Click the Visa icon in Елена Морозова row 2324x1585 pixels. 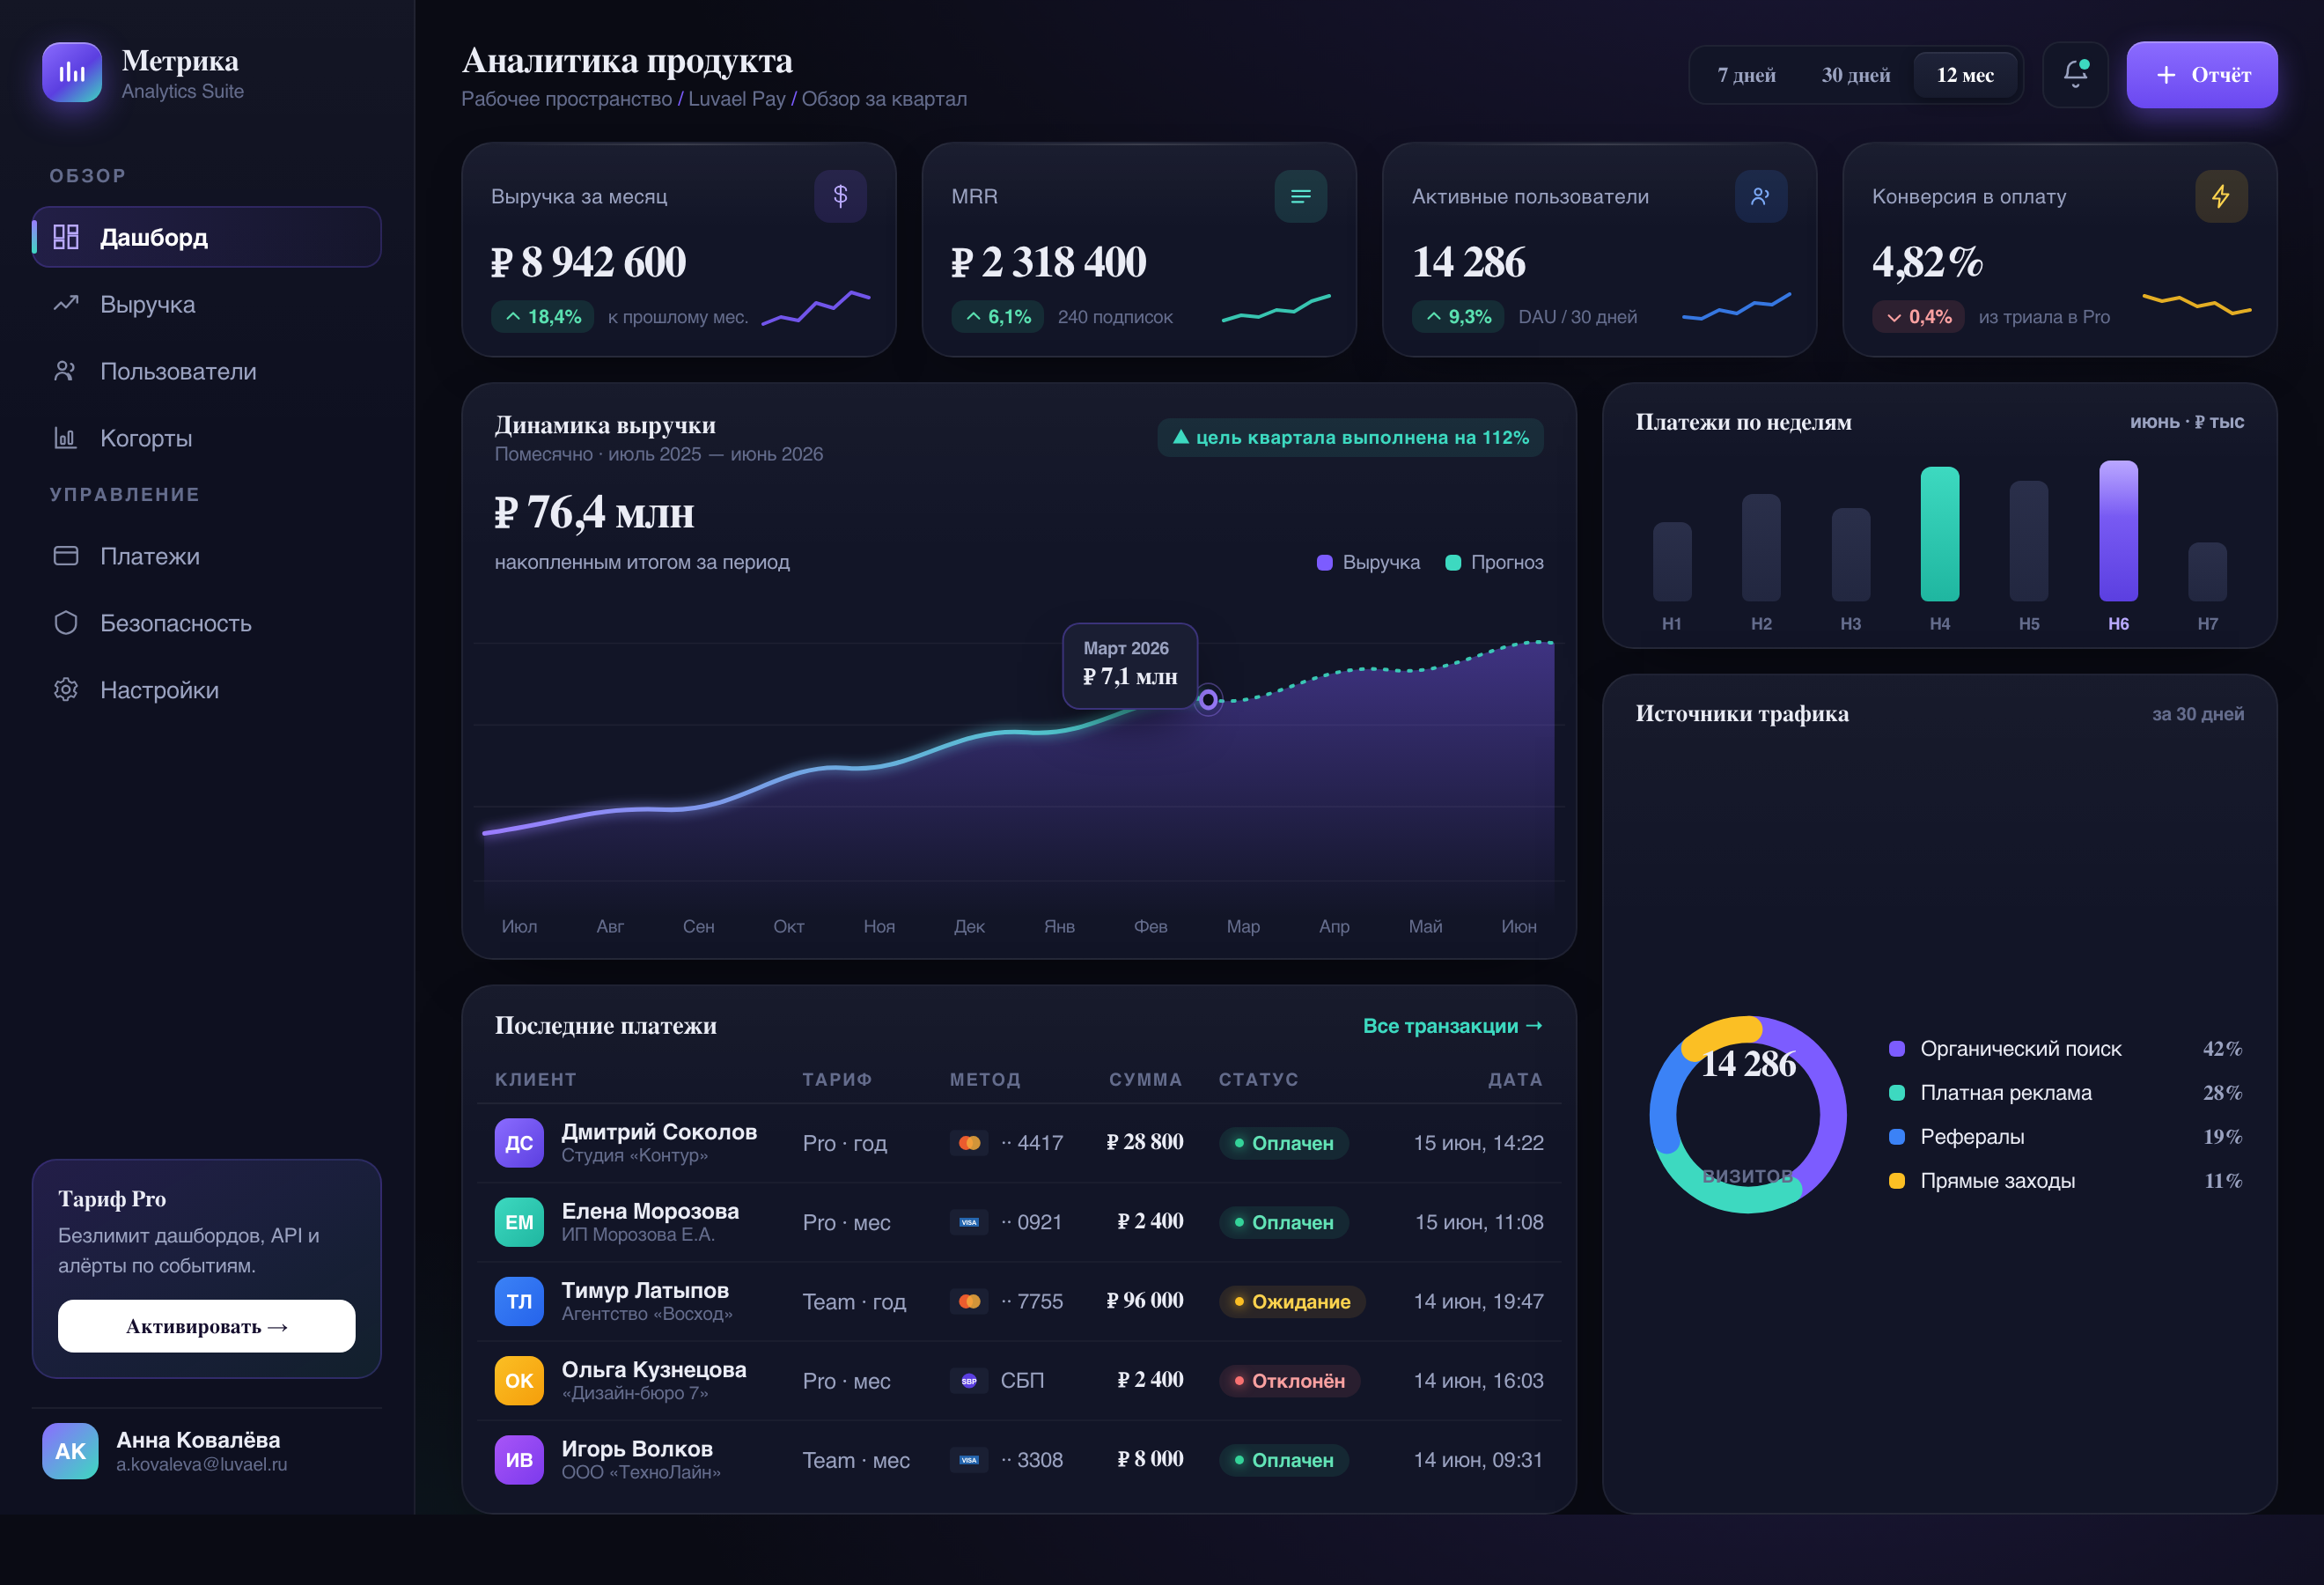pyautogui.click(x=969, y=1222)
